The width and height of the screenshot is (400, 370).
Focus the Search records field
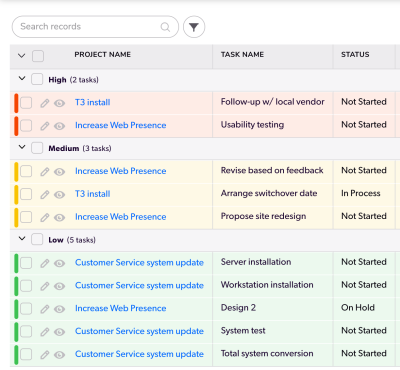tap(95, 27)
